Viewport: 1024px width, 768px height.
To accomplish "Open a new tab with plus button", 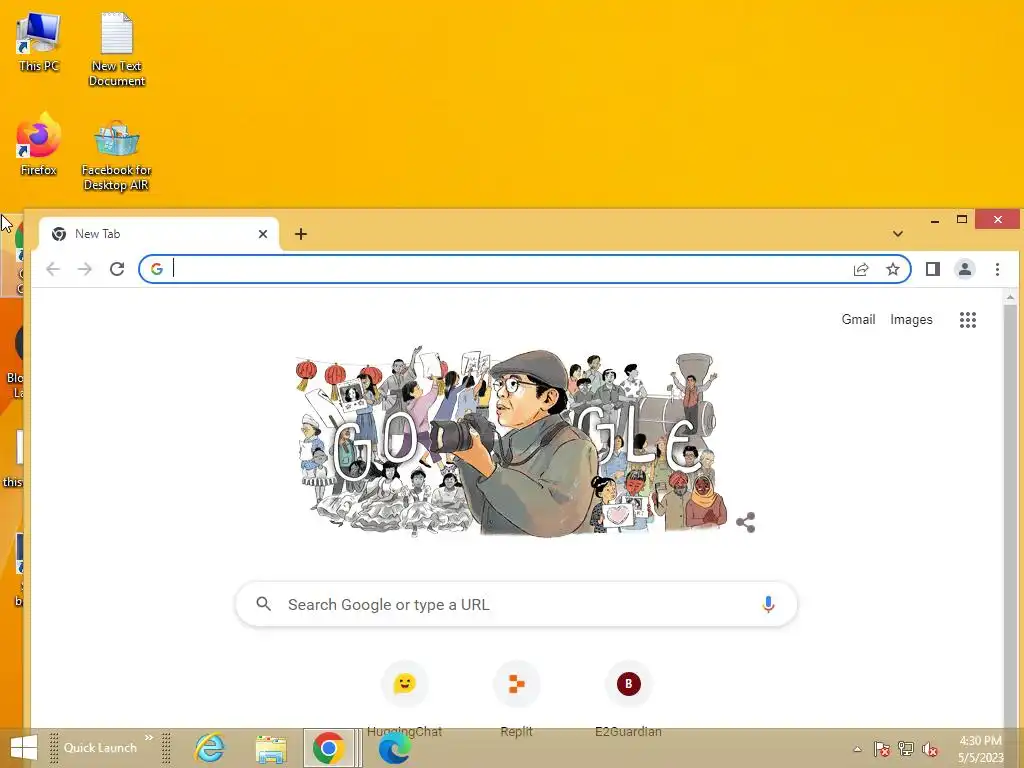I will point(300,234).
